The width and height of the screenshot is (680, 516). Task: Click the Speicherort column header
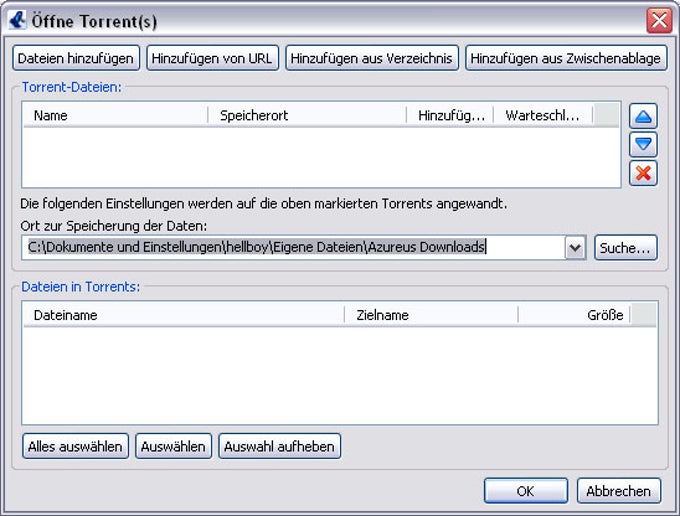(307, 115)
